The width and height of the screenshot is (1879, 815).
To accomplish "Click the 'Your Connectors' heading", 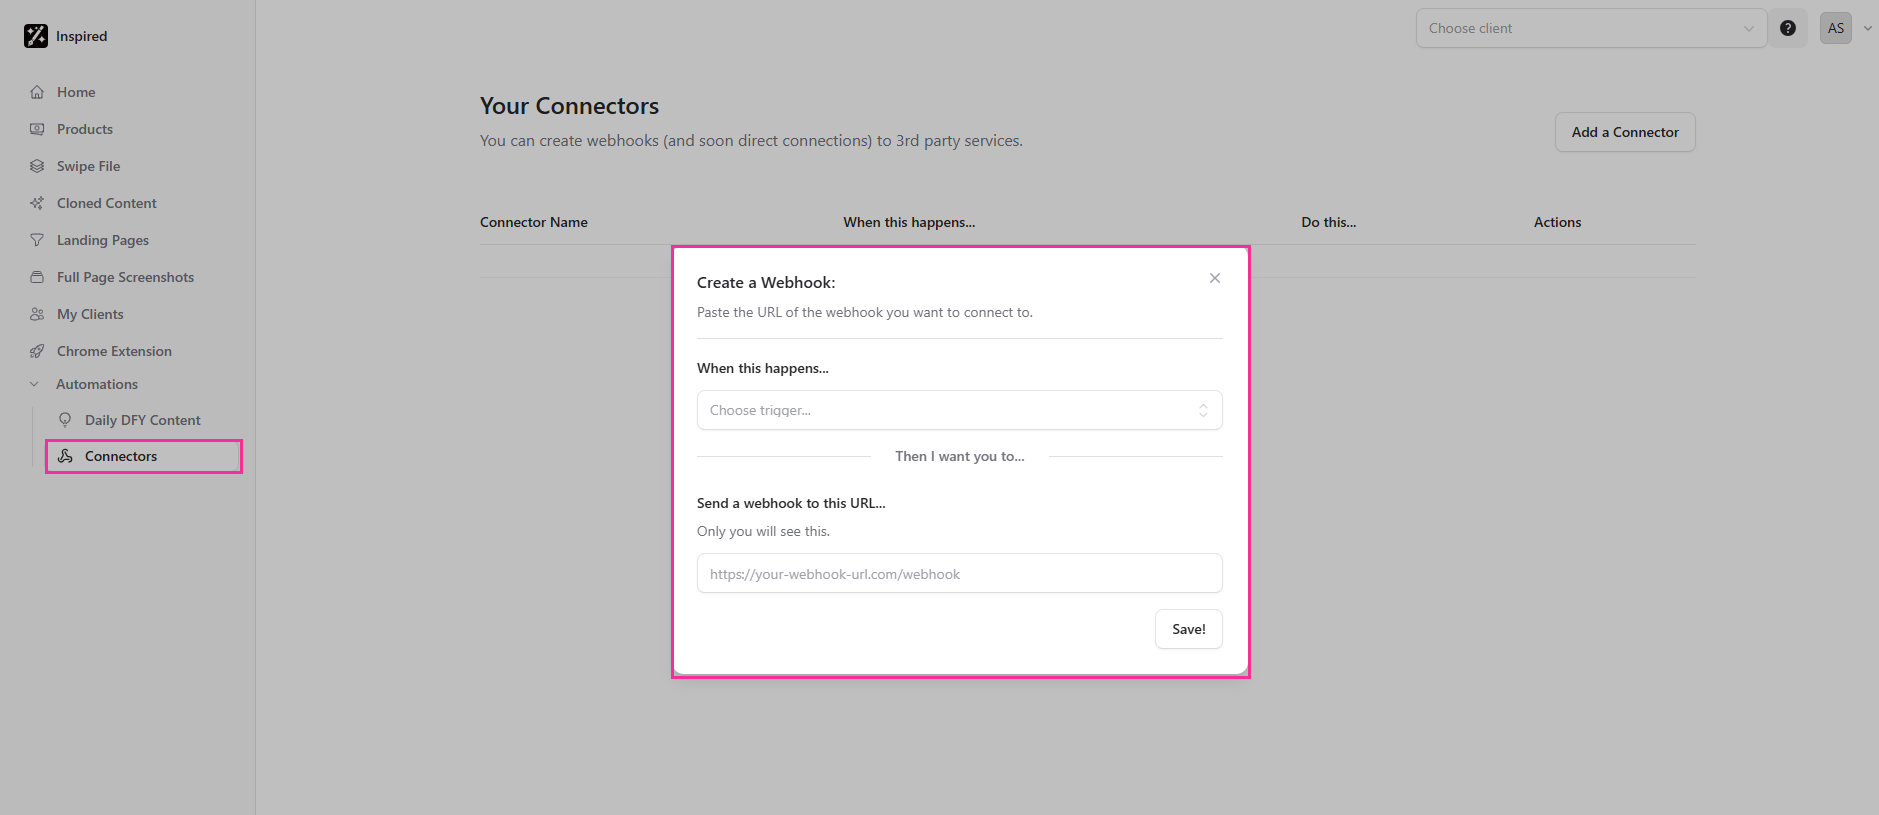I will click(570, 106).
